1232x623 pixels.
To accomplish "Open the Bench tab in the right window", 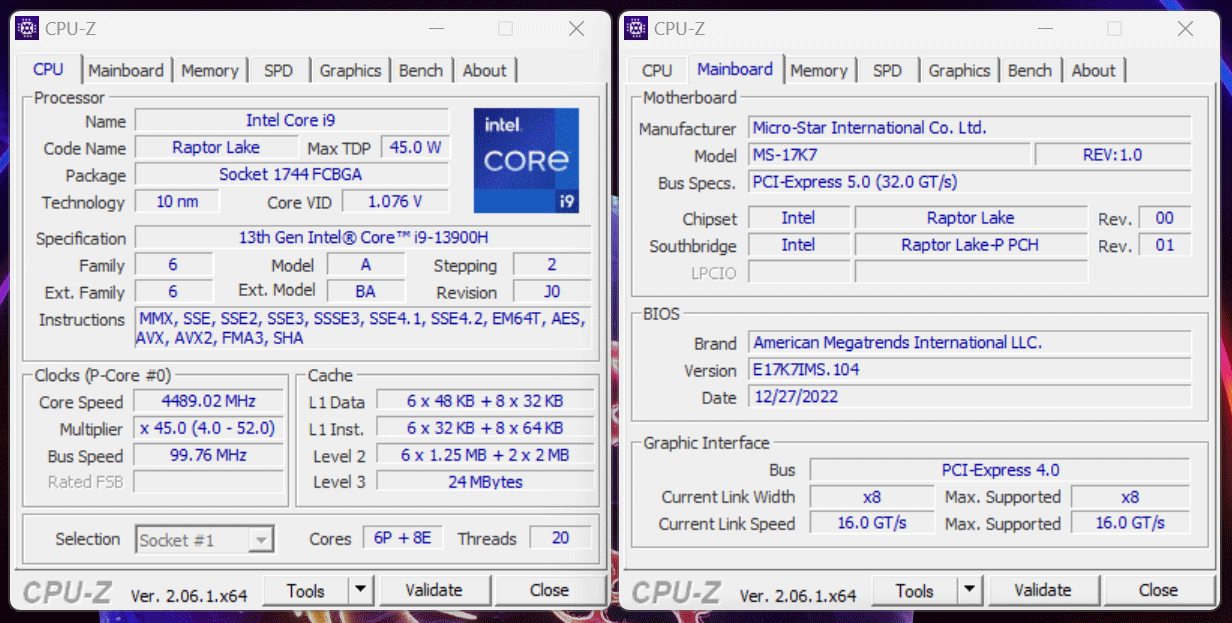I will pos(1030,71).
